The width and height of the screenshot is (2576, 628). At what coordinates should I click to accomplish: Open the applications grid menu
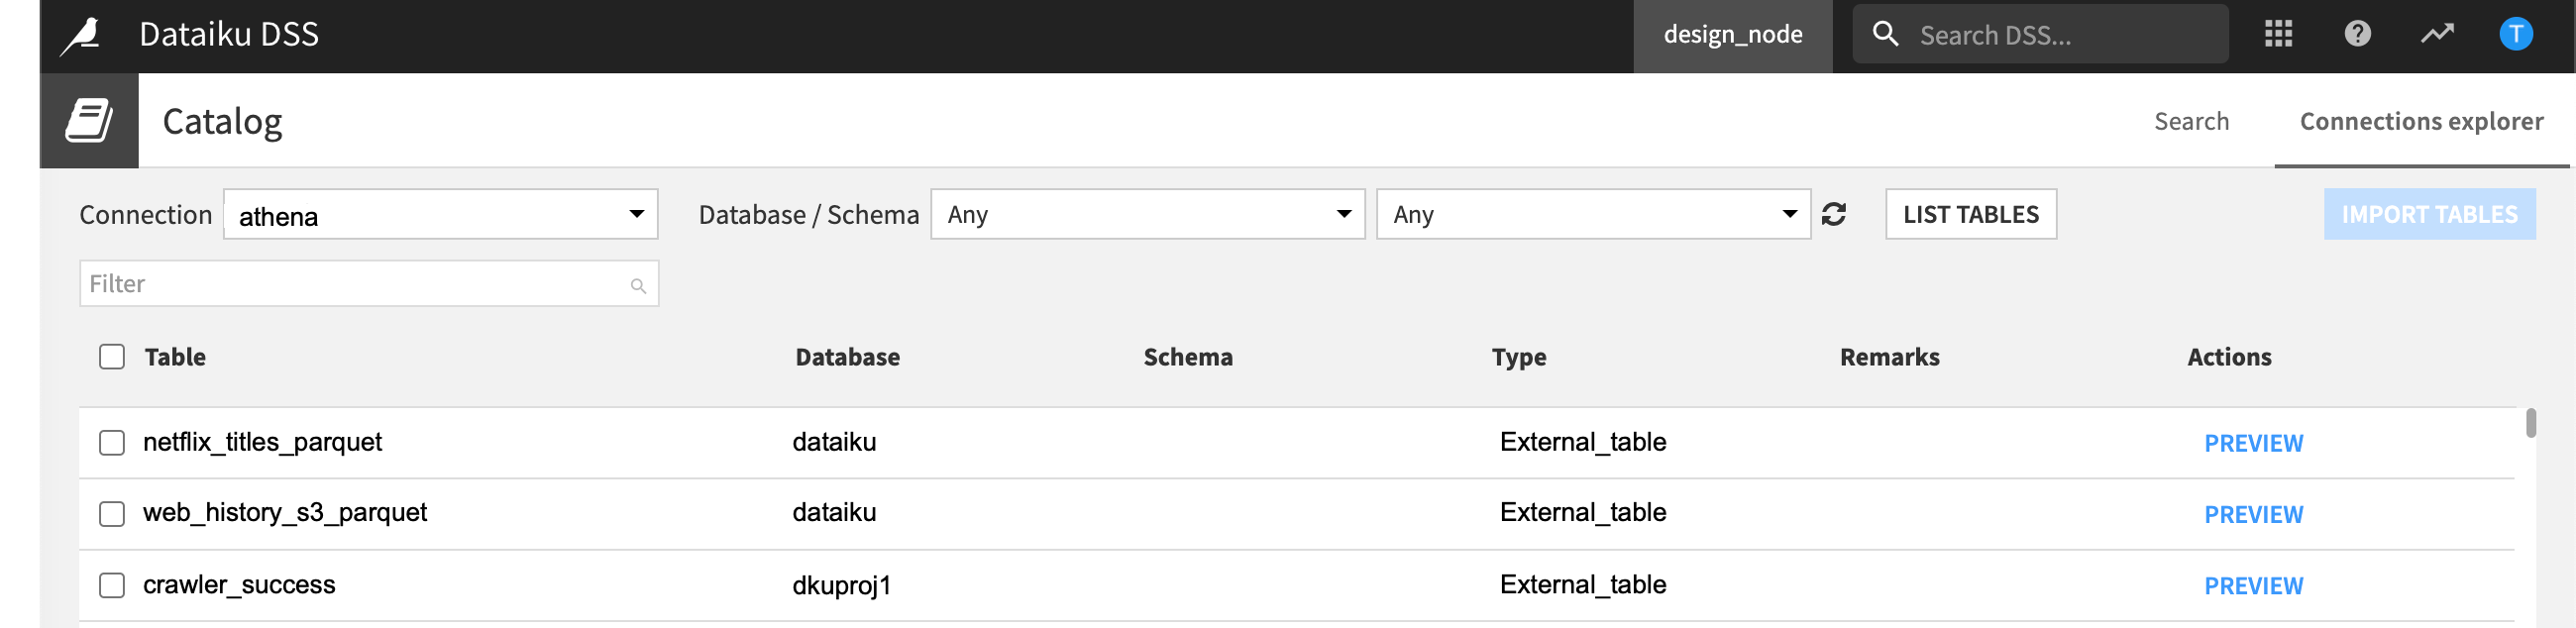click(x=2278, y=34)
